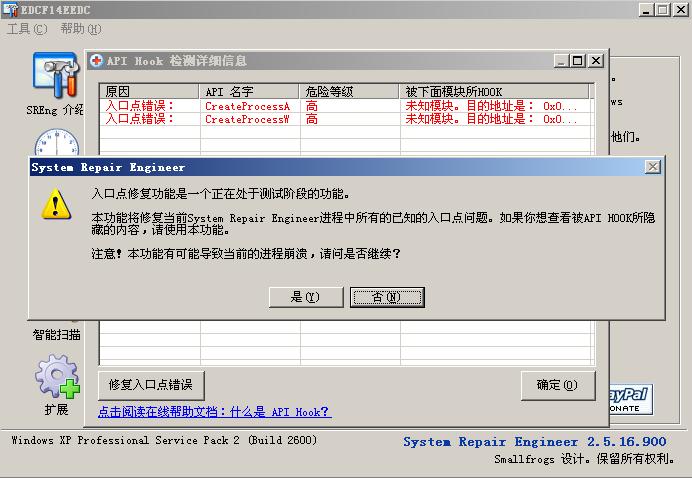Sort by the 危险等级 column header
The height and width of the screenshot is (478, 692).
click(x=349, y=91)
